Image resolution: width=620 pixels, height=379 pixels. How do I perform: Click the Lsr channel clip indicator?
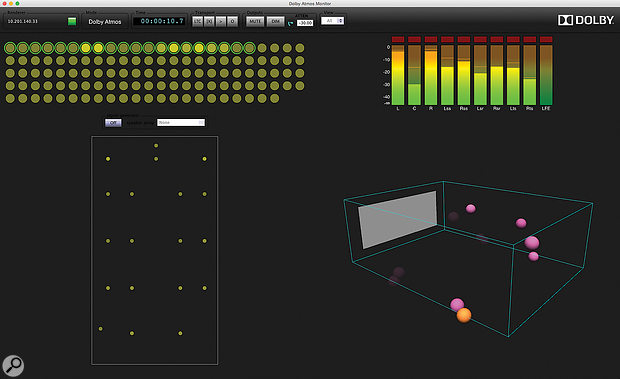point(480,39)
